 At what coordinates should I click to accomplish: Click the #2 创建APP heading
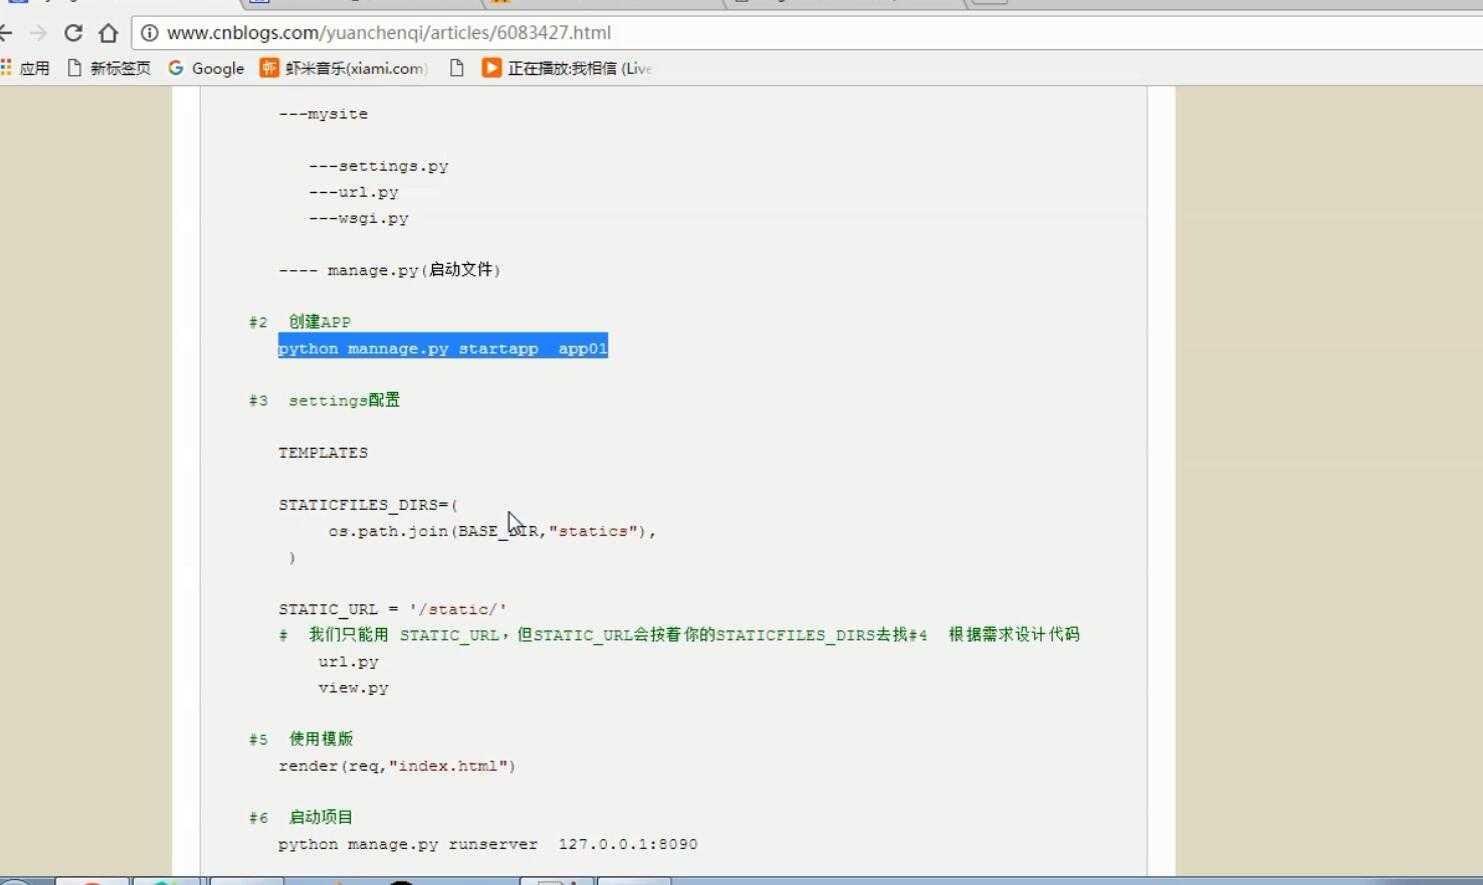[x=300, y=322]
